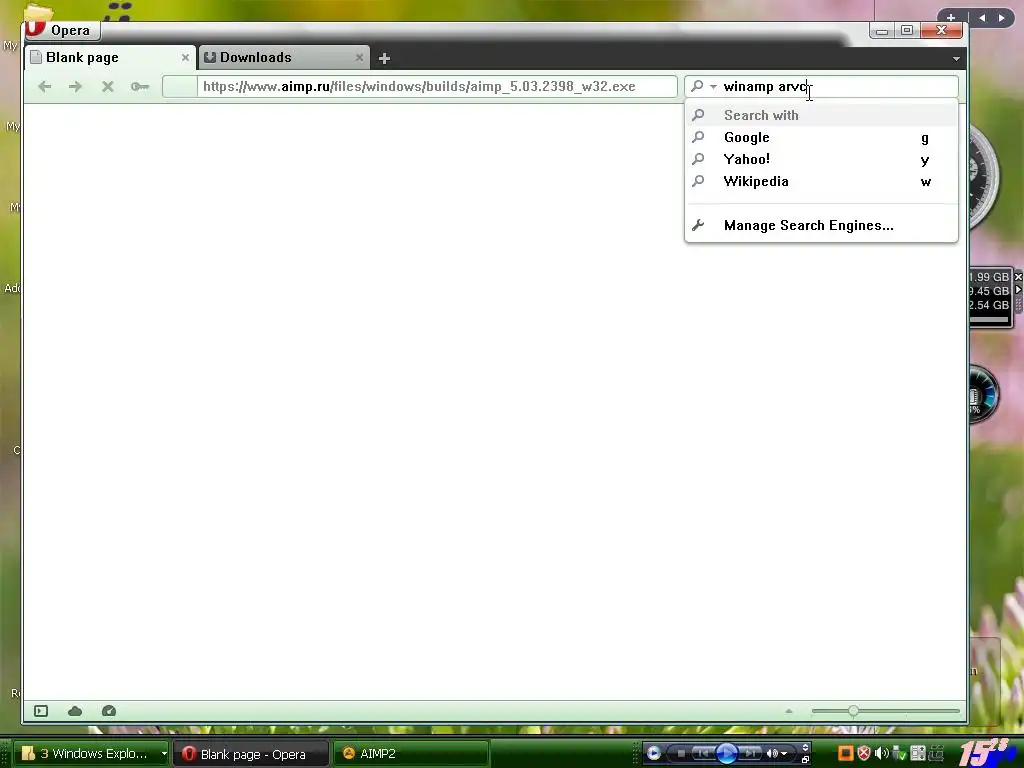Viewport: 1024px width, 768px height.
Task: Open the network connection tray icon
Action: [x=936, y=754]
